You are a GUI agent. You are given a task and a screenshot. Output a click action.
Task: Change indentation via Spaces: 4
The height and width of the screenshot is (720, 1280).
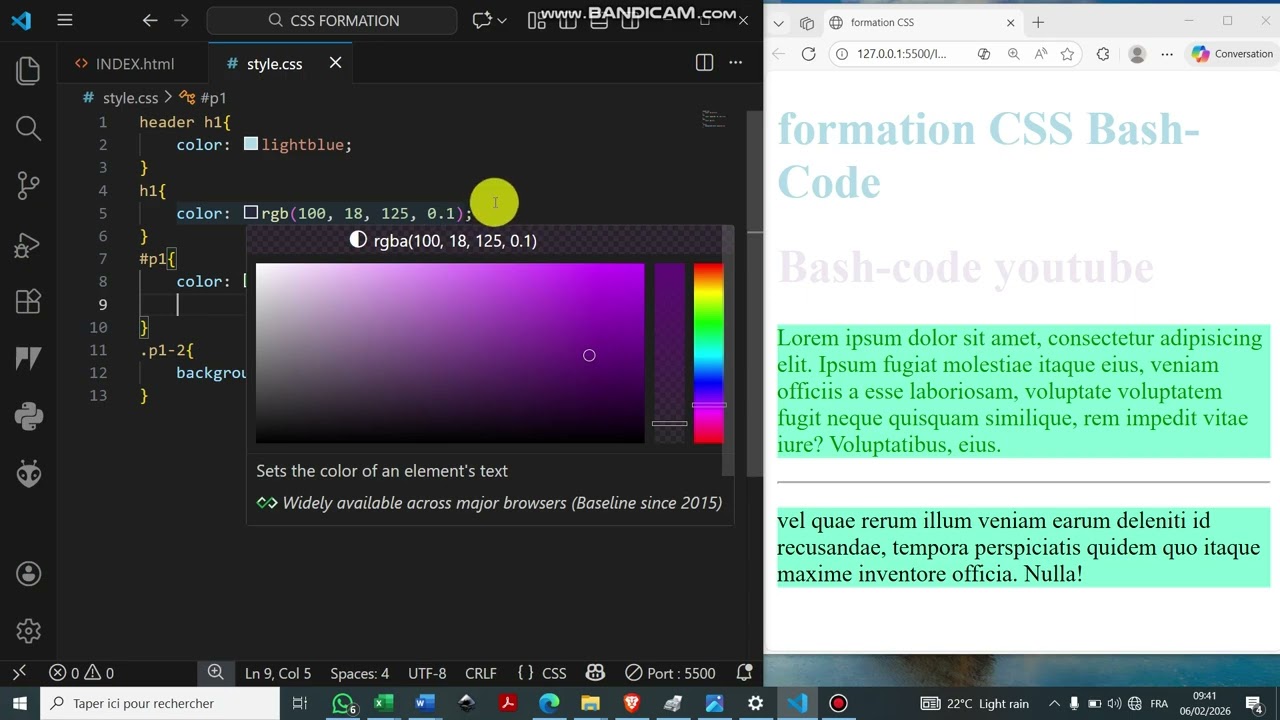coord(359,673)
